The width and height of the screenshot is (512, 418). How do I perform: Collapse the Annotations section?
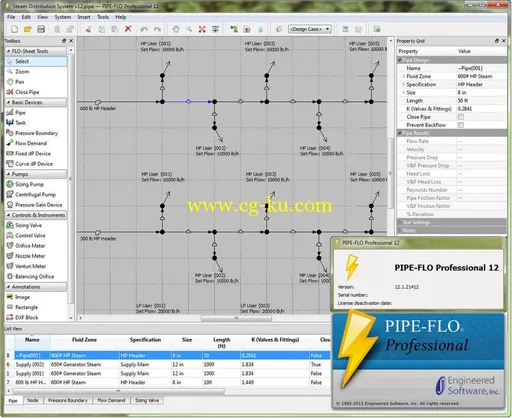pos(9,287)
